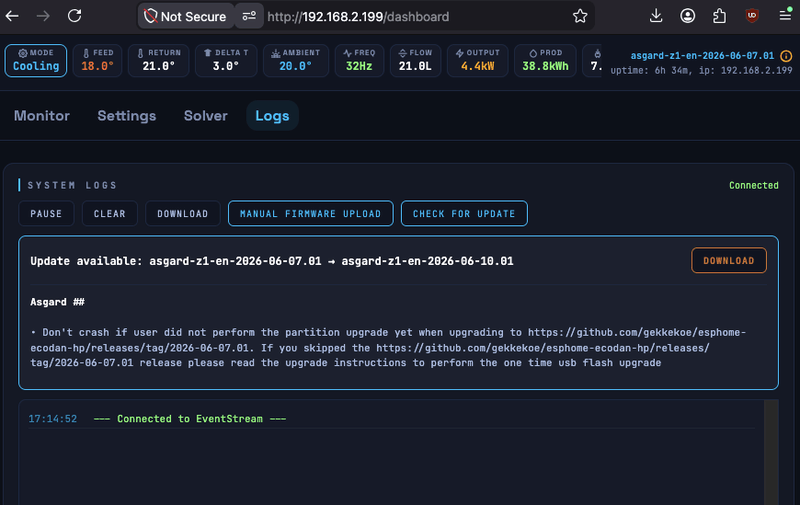
Task: Pause the system log stream
Action: click(46, 214)
